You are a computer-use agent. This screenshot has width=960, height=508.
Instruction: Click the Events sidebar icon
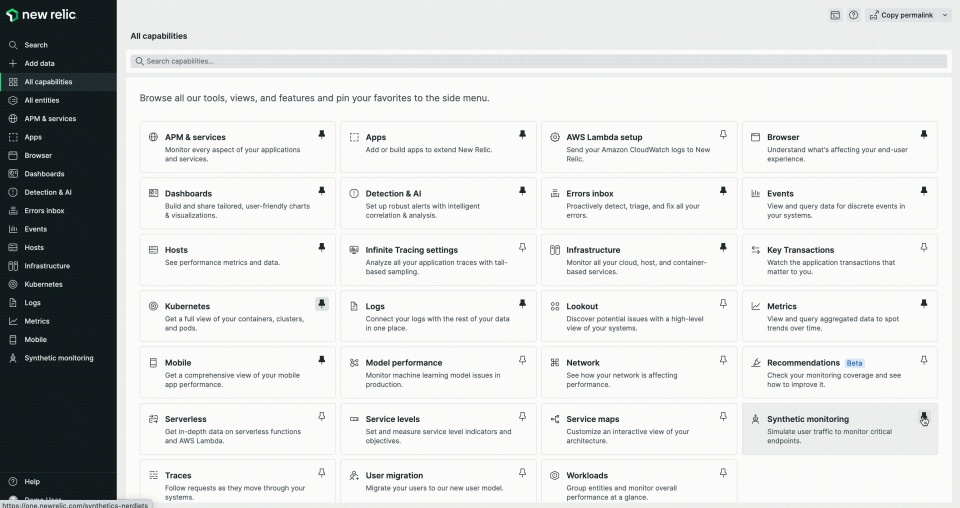(x=13, y=229)
